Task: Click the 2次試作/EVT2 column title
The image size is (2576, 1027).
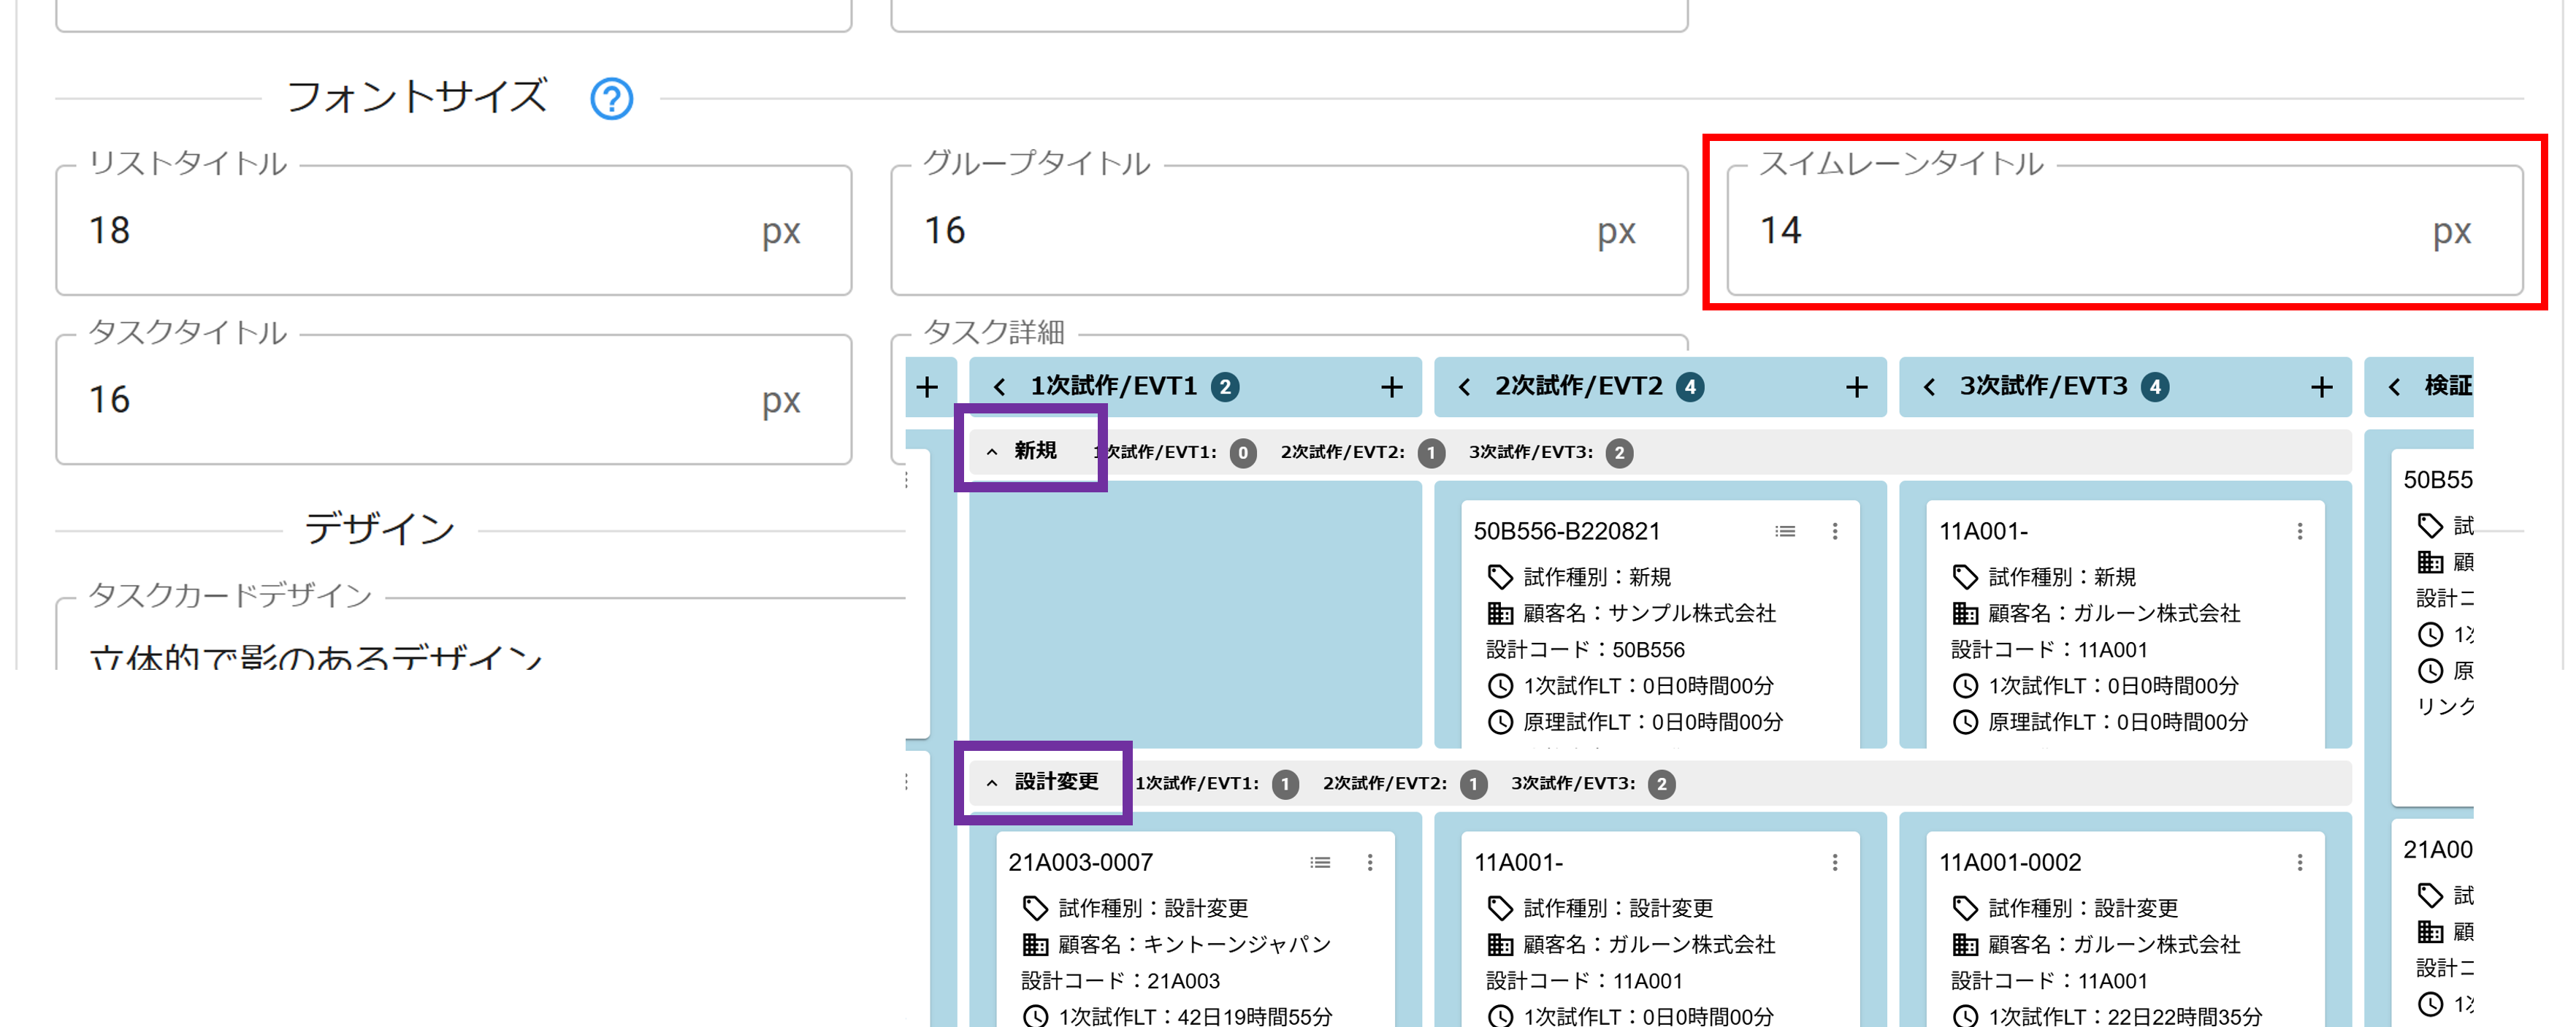Action: (1578, 386)
